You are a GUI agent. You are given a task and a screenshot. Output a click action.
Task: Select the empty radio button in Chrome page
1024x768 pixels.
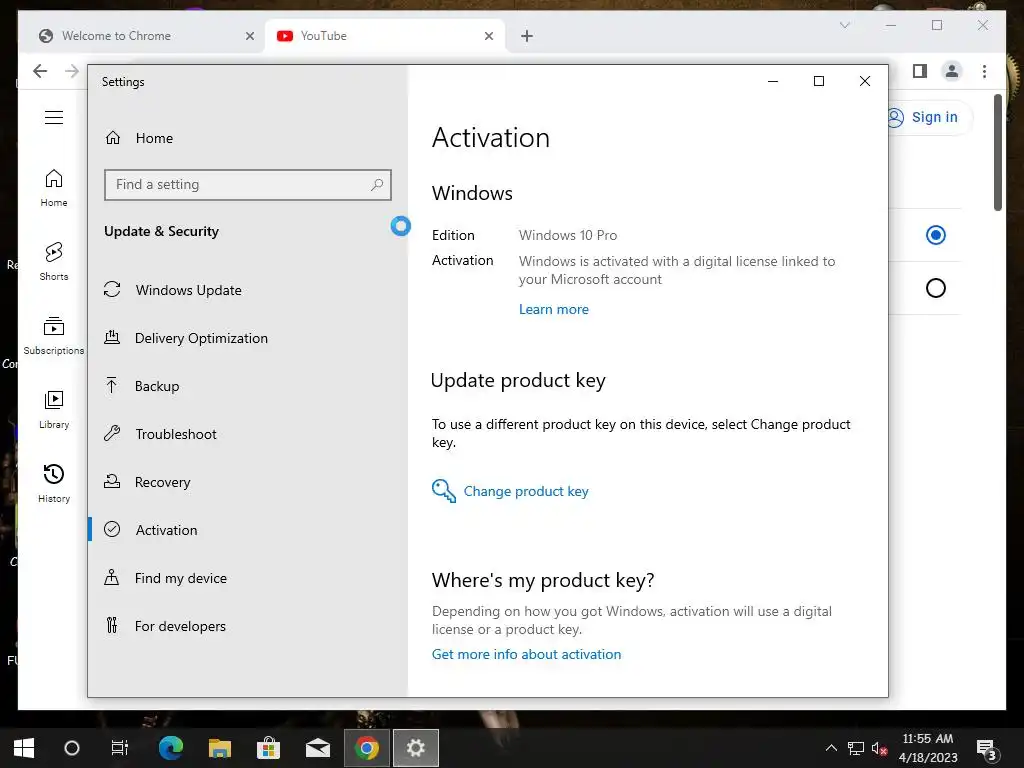(x=936, y=288)
